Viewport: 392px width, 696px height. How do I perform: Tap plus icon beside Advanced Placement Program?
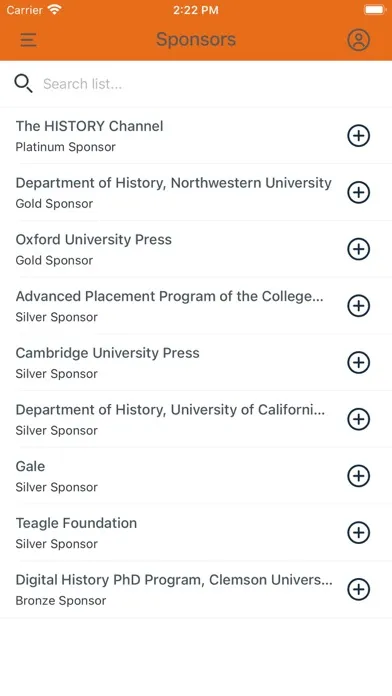[x=358, y=305]
